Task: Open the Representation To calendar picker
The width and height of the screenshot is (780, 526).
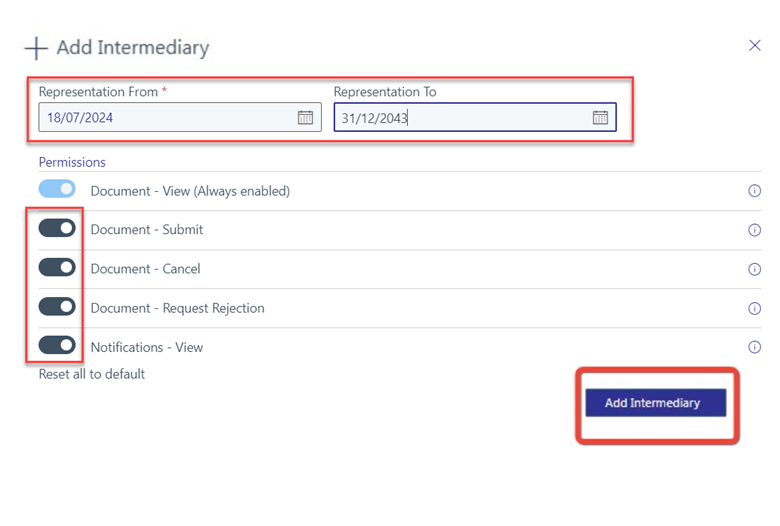Action: tap(600, 118)
